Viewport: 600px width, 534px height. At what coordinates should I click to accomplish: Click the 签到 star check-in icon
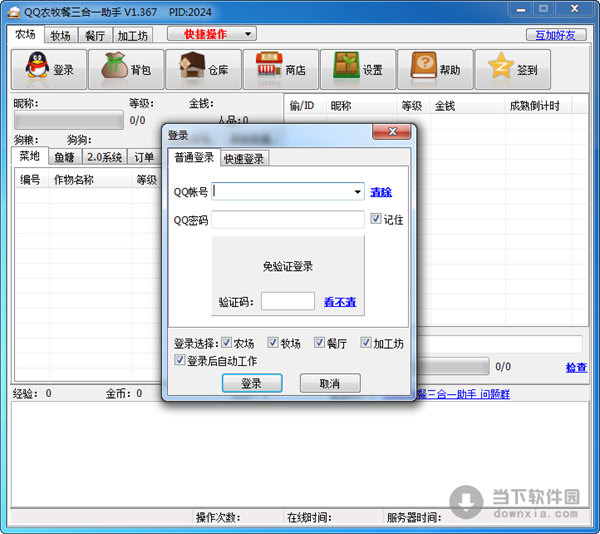point(513,69)
